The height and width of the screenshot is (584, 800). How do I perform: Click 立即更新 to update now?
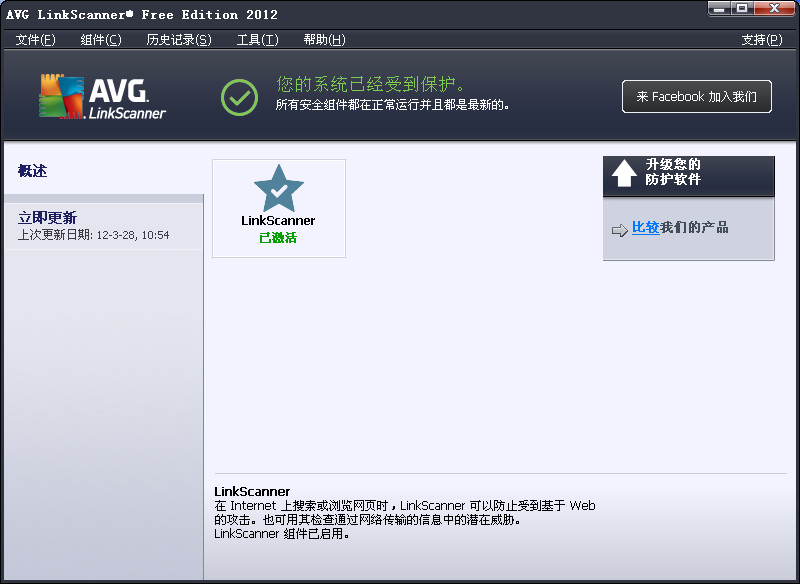(x=47, y=218)
